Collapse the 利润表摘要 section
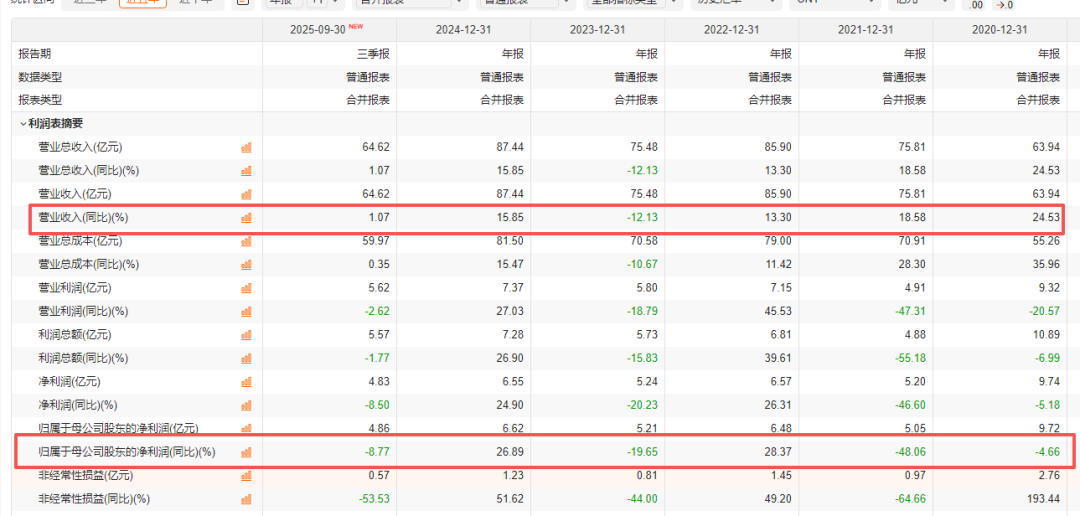The width and height of the screenshot is (1080, 516). [x=23, y=124]
